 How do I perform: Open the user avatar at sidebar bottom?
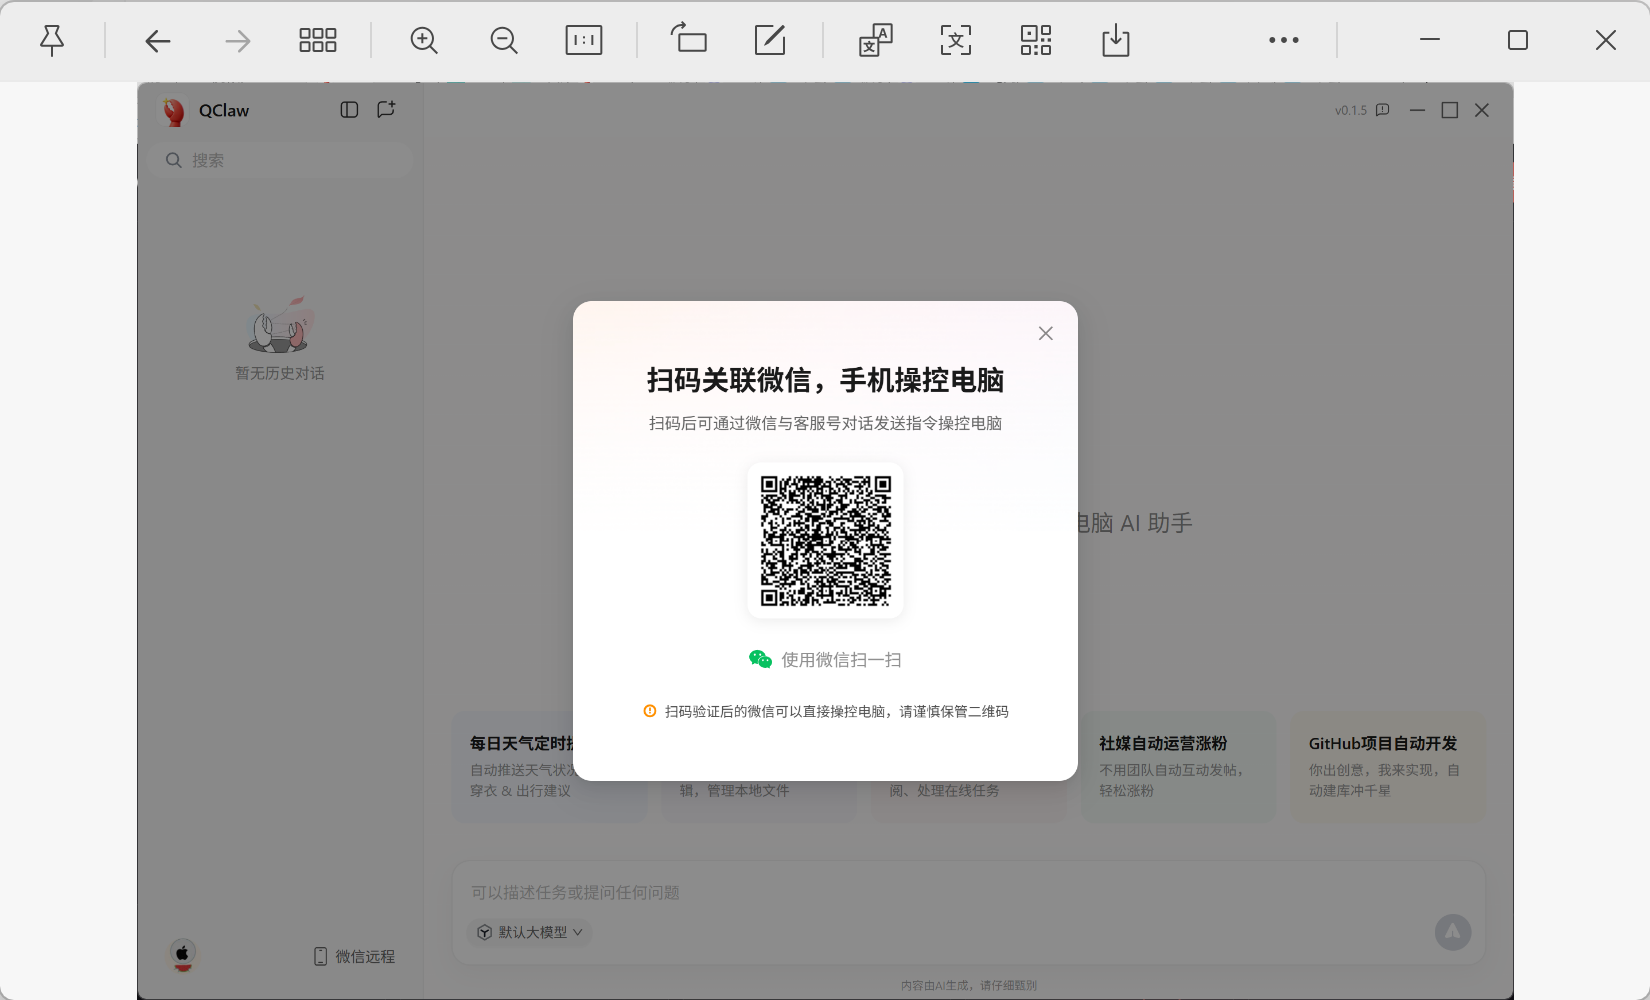click(x=182, y=955)
